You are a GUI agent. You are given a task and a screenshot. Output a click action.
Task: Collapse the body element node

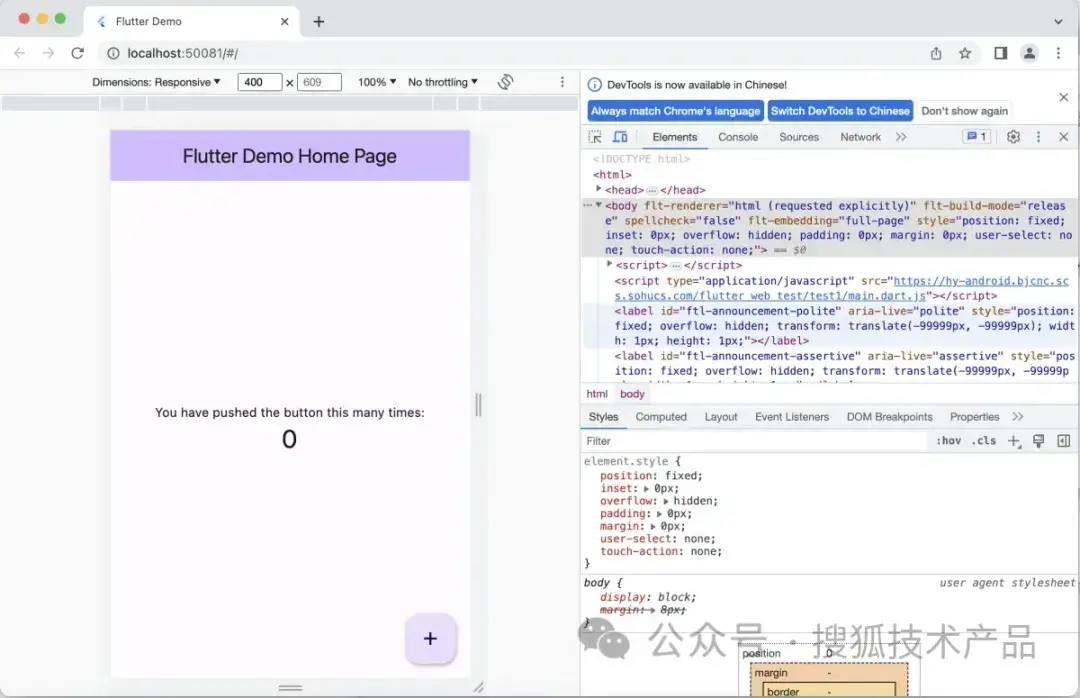pyautogui.click(x=599, y=205)
